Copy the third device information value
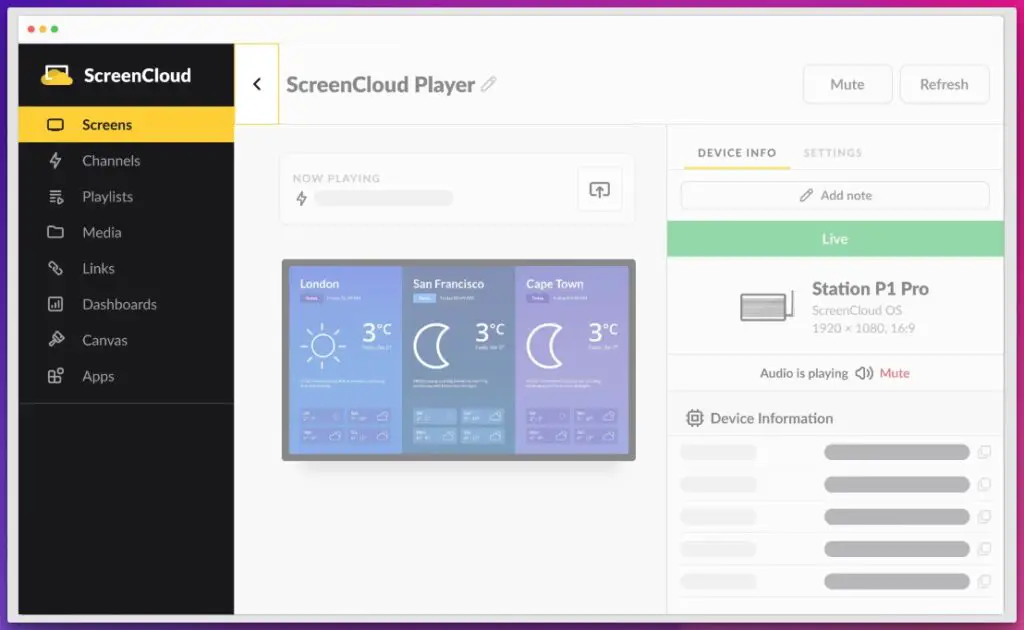The width and height of the screenshot is (1024, 630). point(984,516)
